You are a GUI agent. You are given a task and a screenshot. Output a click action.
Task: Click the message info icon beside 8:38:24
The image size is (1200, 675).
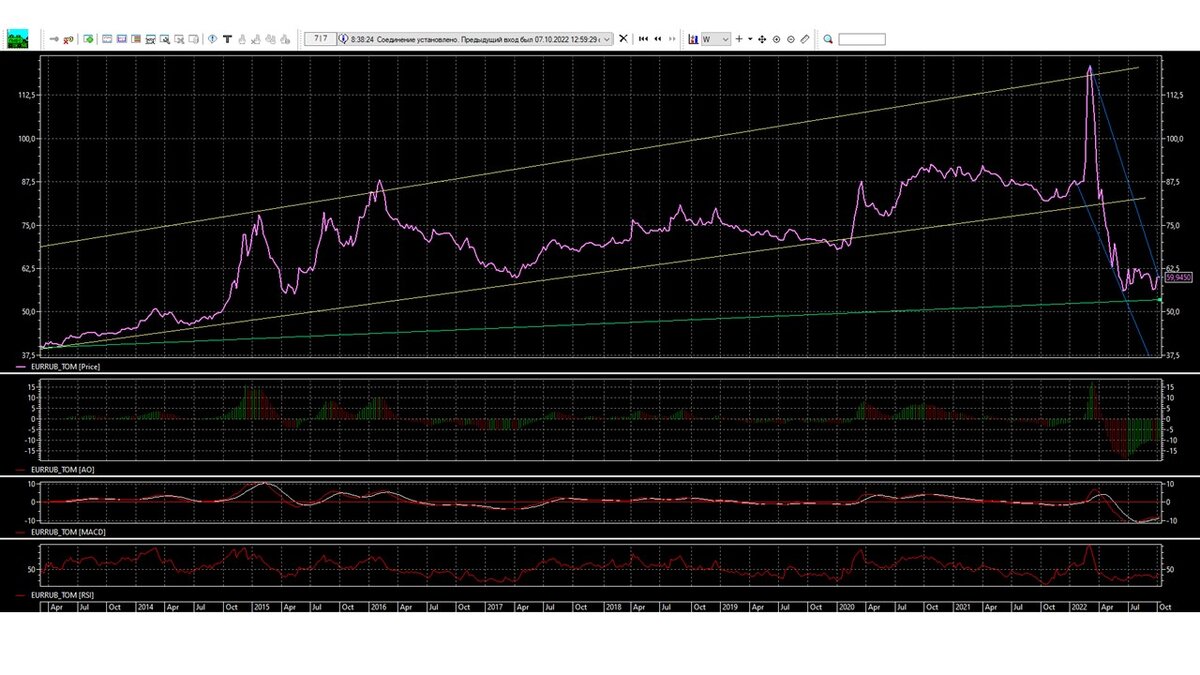(x=343, y=39)
